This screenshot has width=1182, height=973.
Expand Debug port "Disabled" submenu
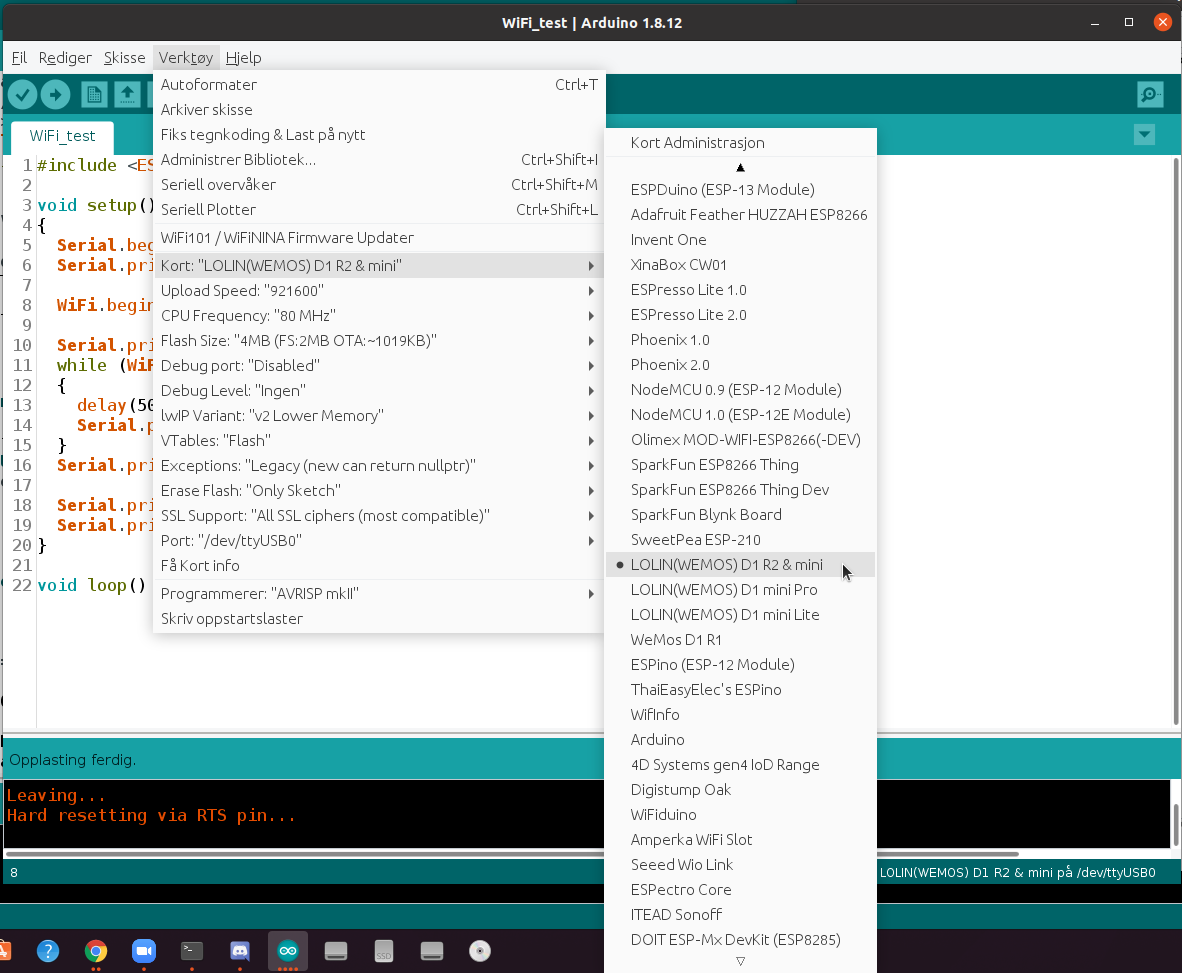[378, 366]
